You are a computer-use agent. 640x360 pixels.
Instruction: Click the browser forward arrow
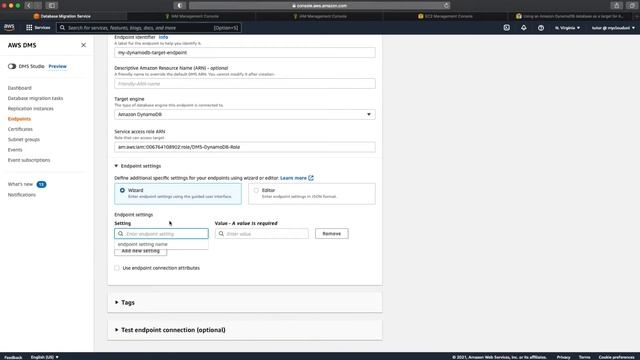[38, 5]
